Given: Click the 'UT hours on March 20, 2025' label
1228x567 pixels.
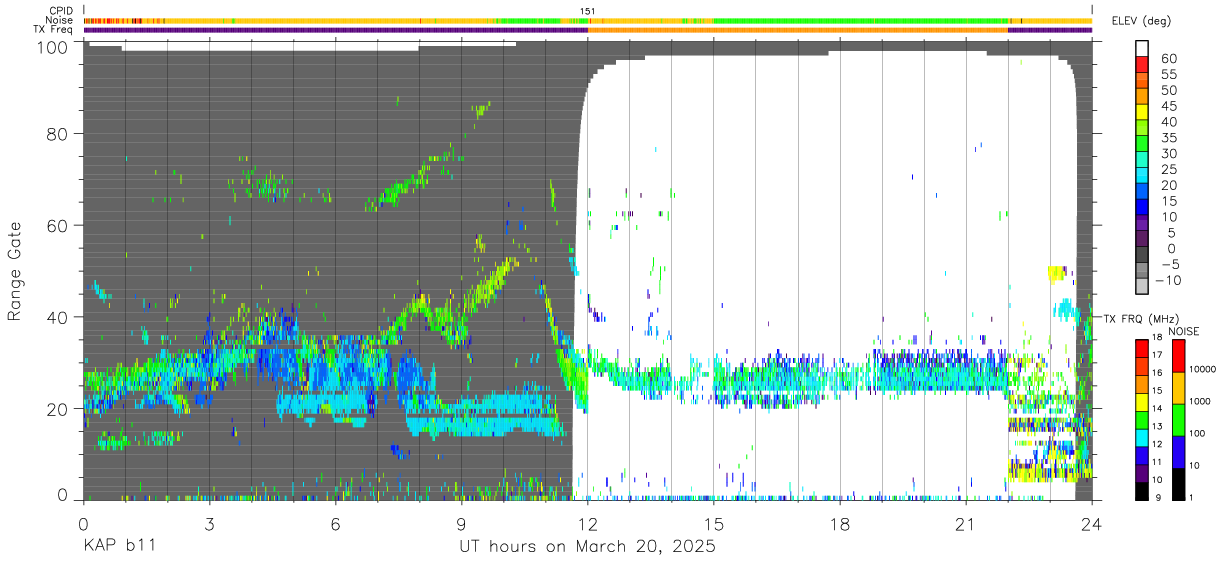Looking at the screenshot, I should pyautogui.click(x=587, y=547).
